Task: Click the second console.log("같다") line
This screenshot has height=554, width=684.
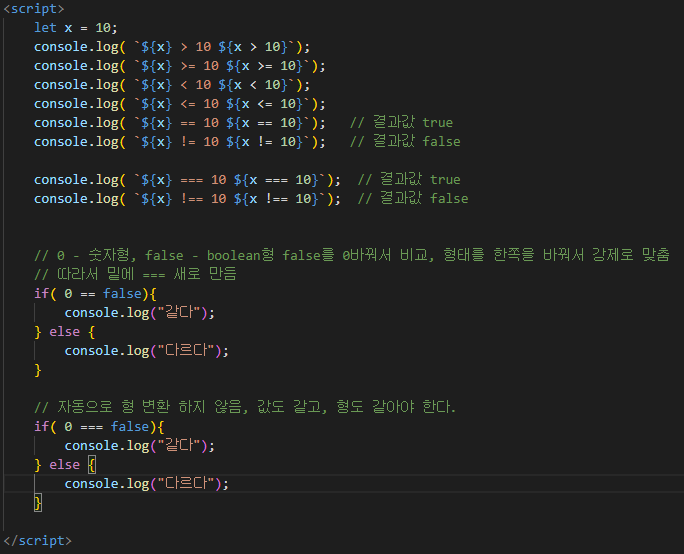Action: coord(140,446)
